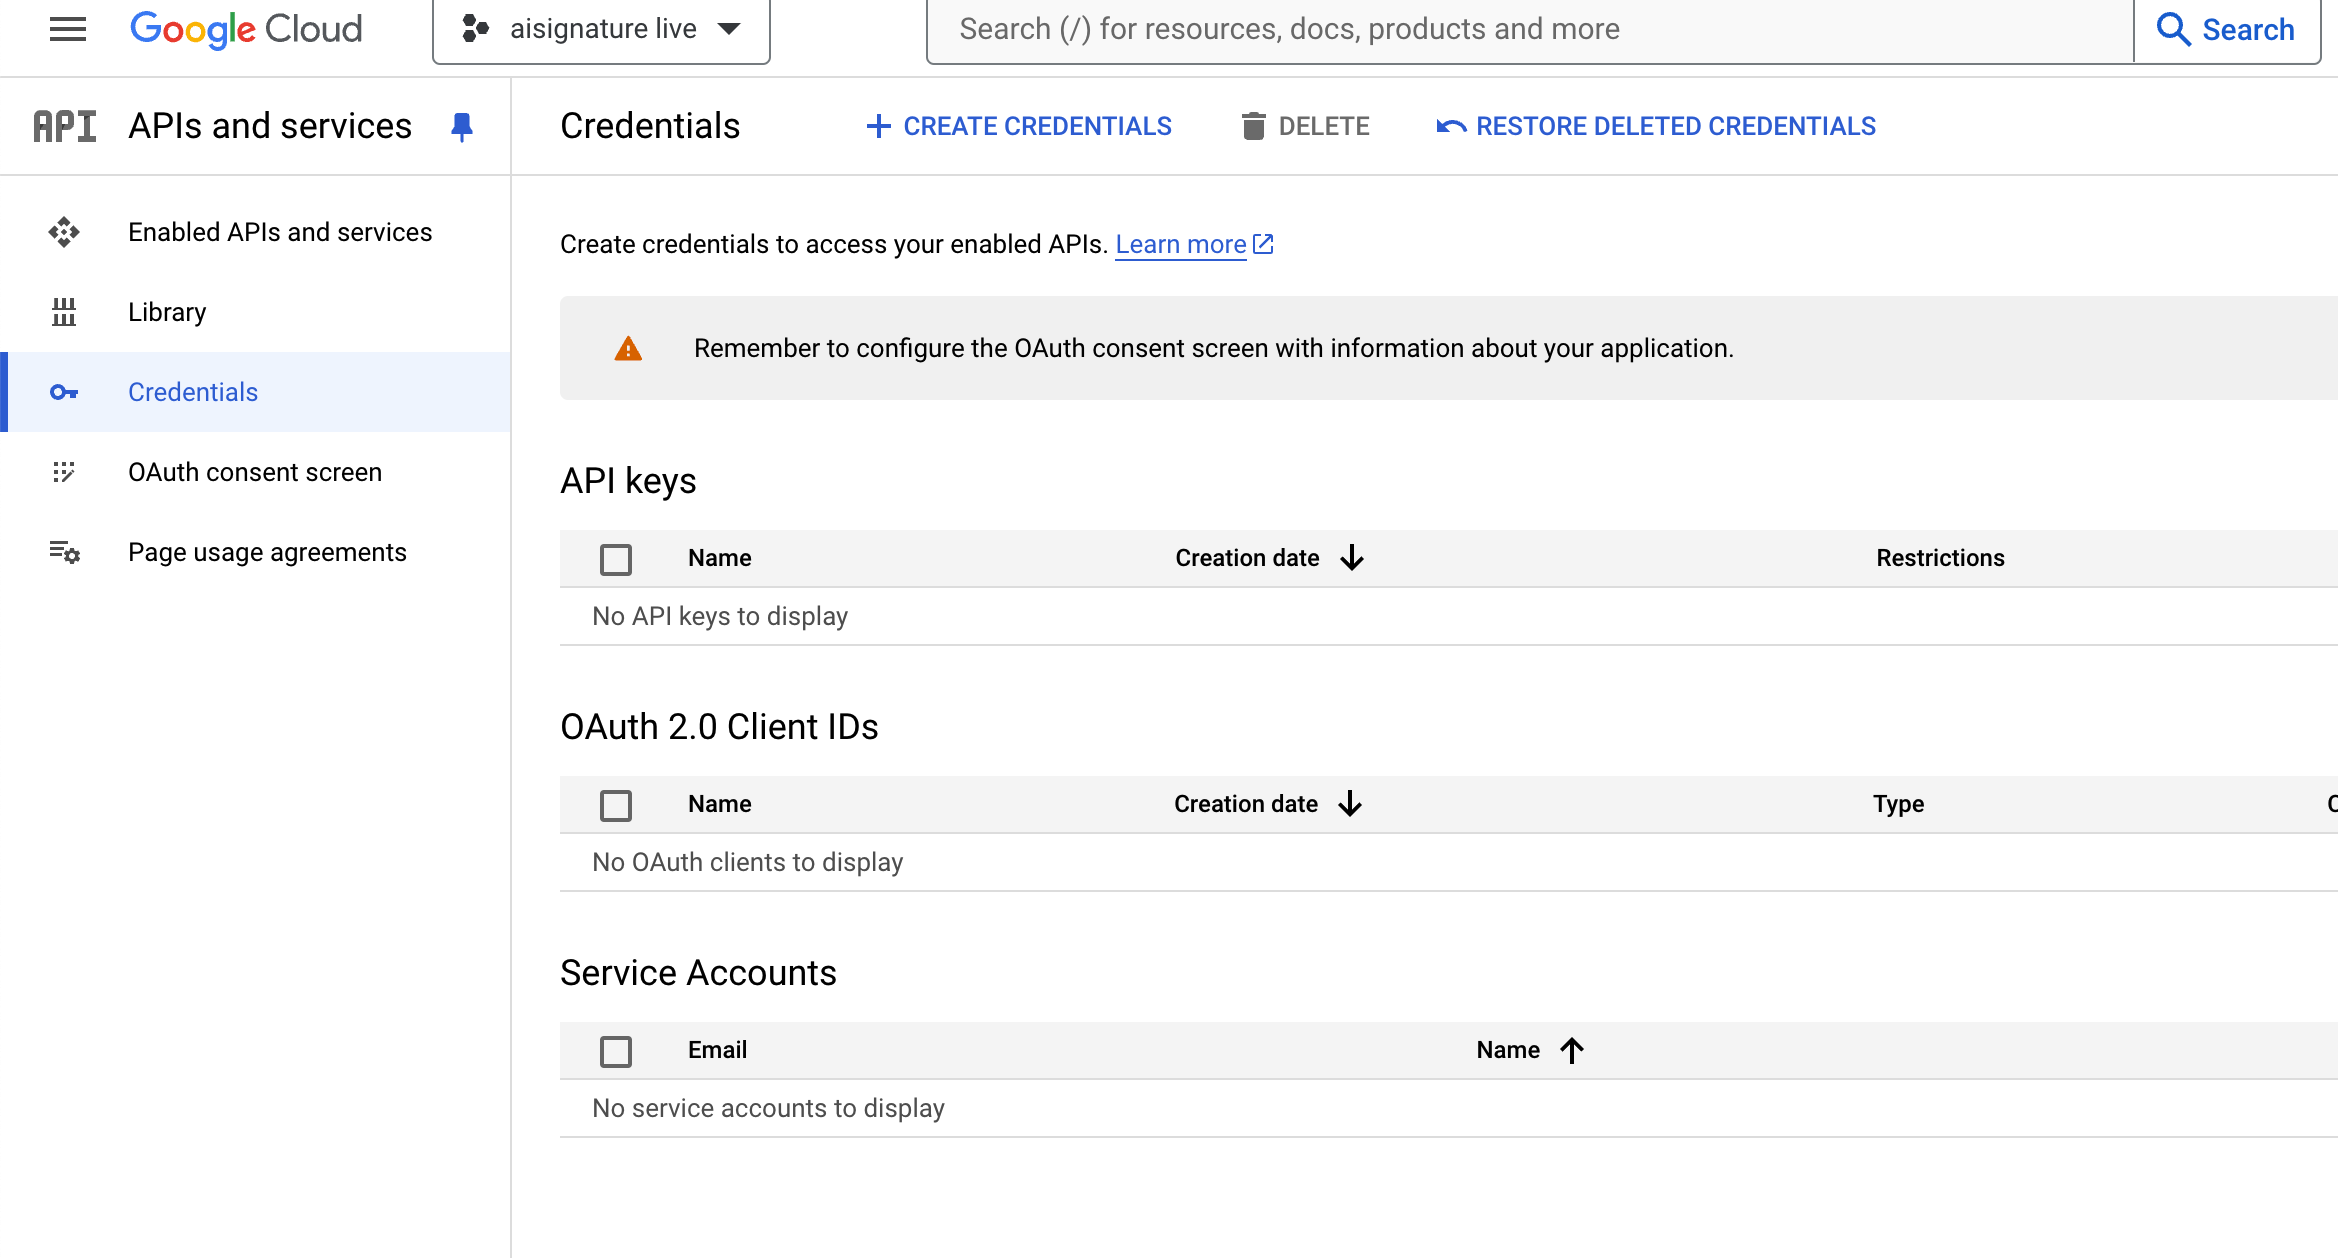The image size is (2338, 1258).
Task: Open the aisignature live project selector
Action: pos(601,29)
